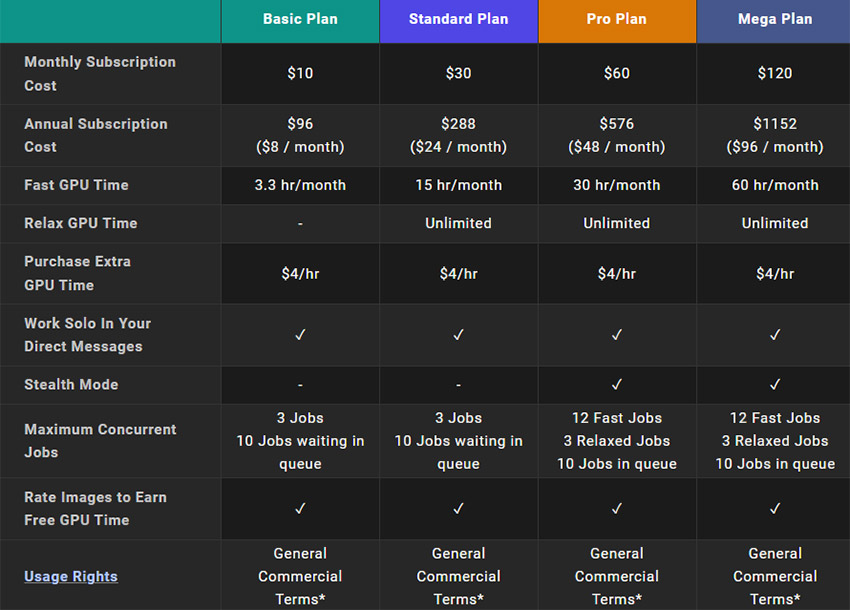Click Work Solo checkmark under Standard Plan
Image resolution: width=850 pixels, height=610 pixels.
pyautogui.click(x=459, y=335)
